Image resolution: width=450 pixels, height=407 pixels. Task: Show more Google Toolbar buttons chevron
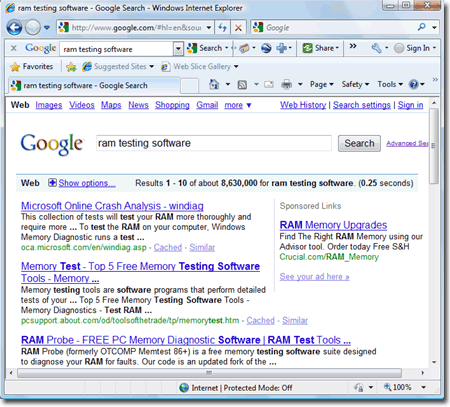coord(353,46)
